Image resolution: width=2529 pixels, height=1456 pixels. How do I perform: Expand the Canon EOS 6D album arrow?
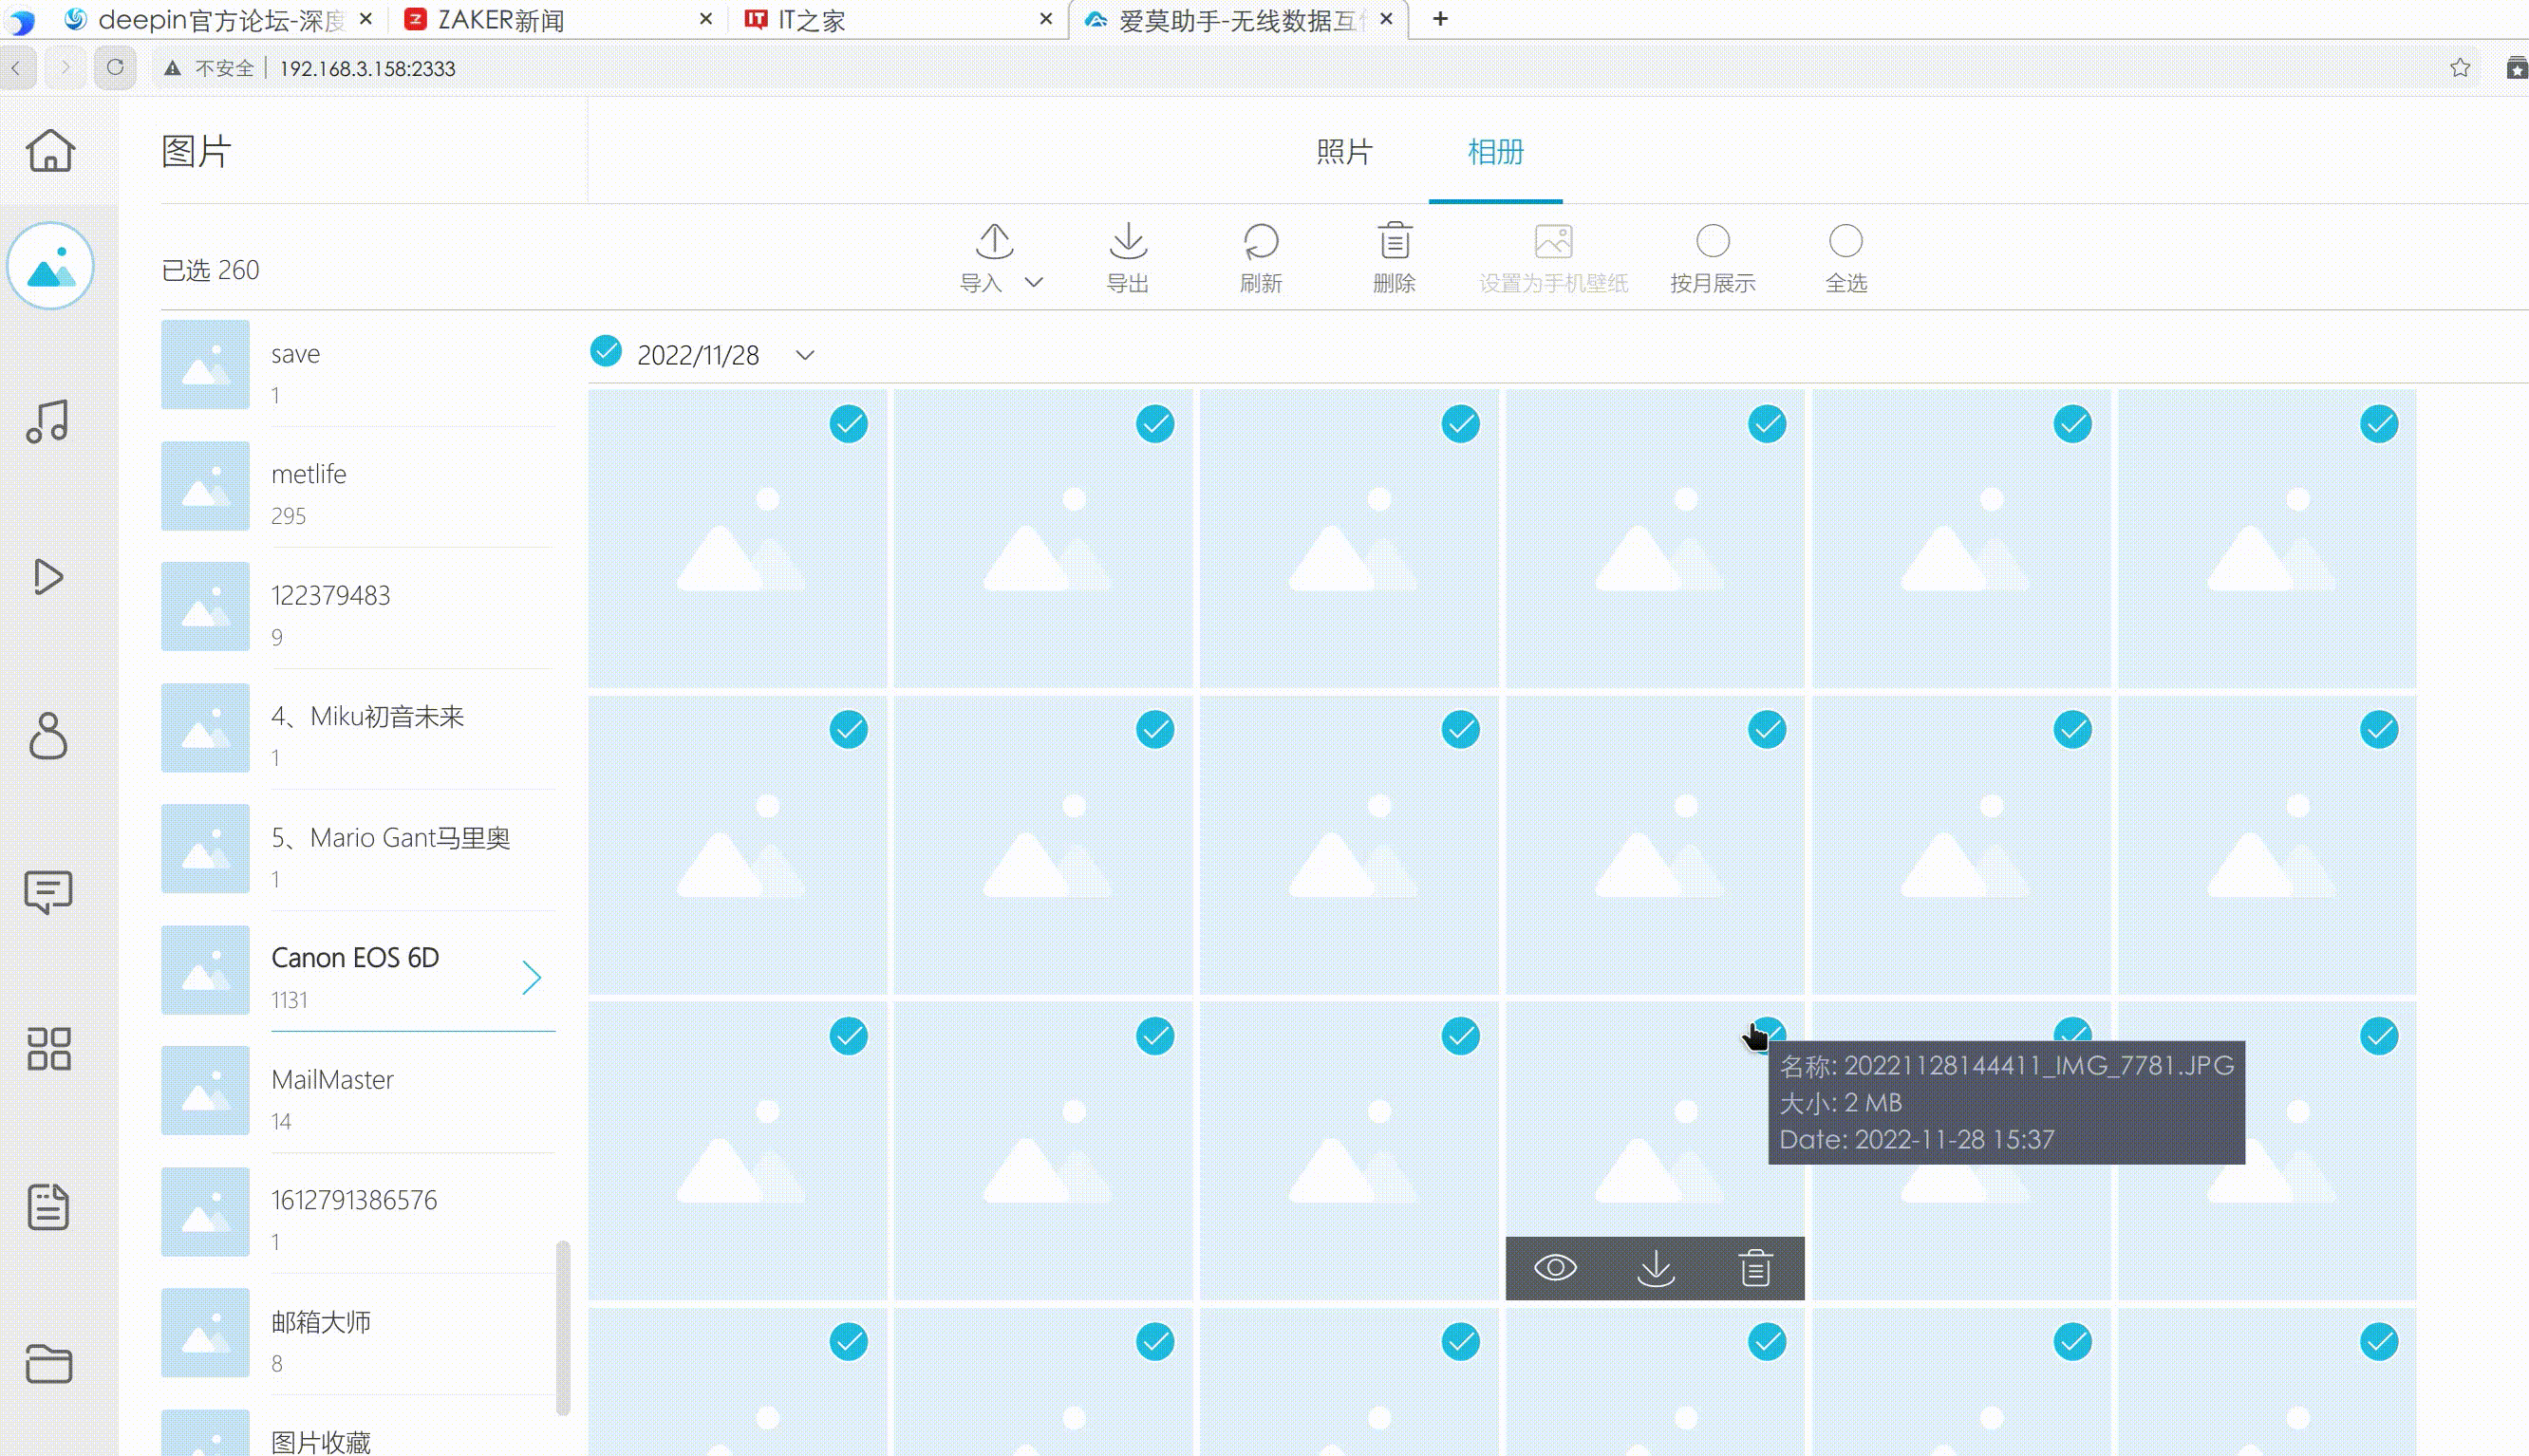coord(531,977)
